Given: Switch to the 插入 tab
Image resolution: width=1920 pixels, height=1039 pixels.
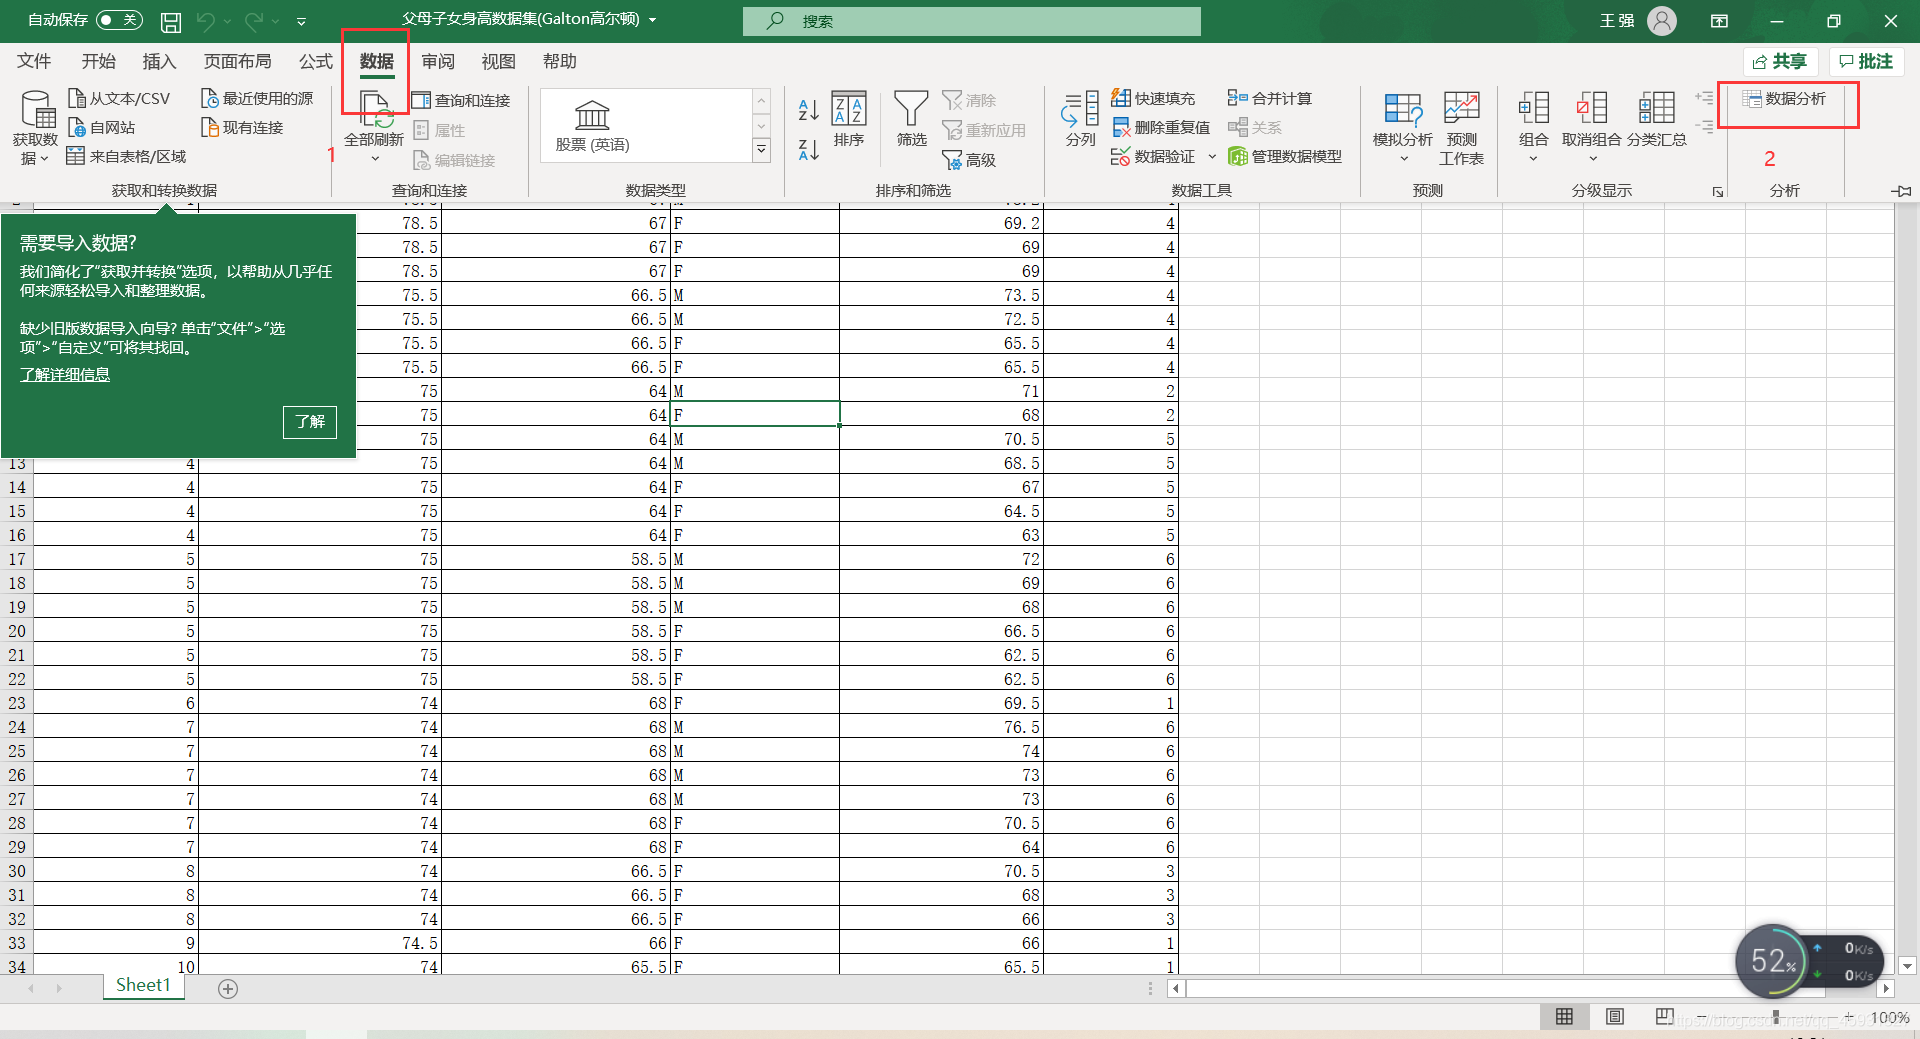Looking at the screenshot, I should 159,62.
